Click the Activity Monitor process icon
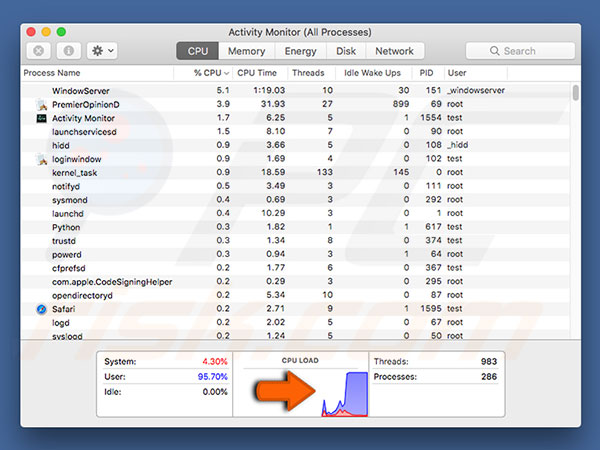600x450 pixels. (40, 118)
